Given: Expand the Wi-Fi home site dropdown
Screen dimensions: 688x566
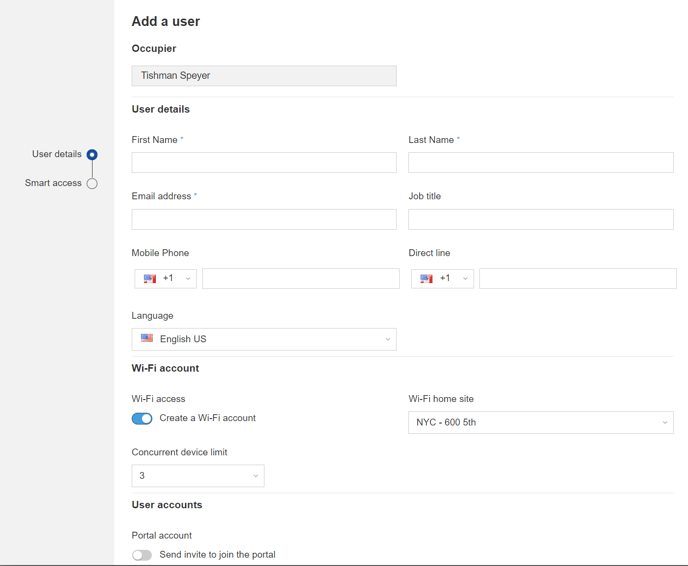Looking at the screenshot, I should pos(540,423).
